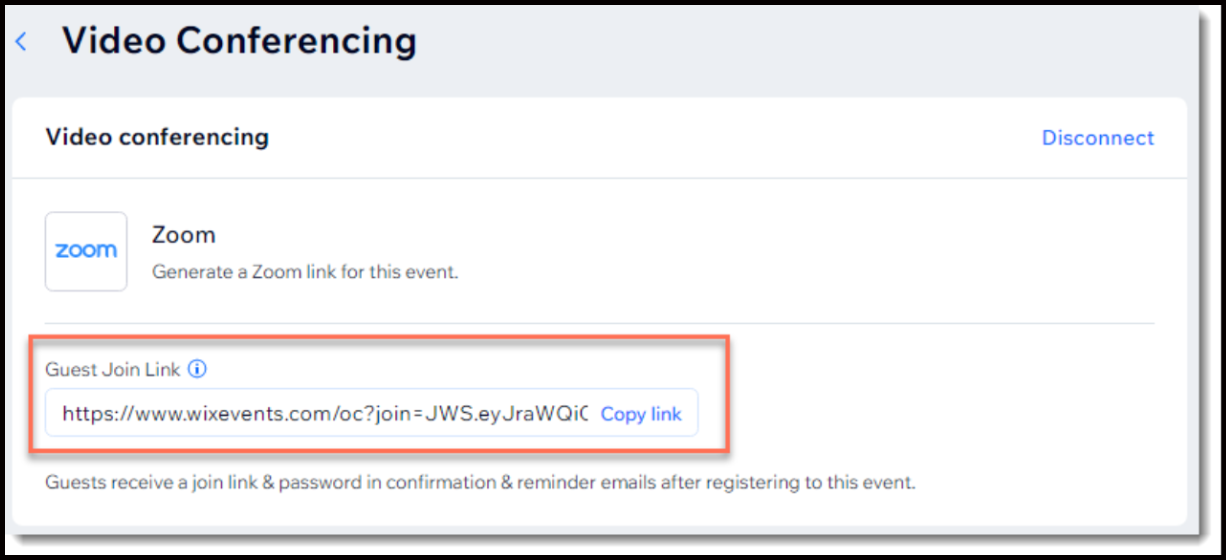Click the Guest Join Link label text
The width and height of the screenshot is (1226, 560).
coord(113,369)
